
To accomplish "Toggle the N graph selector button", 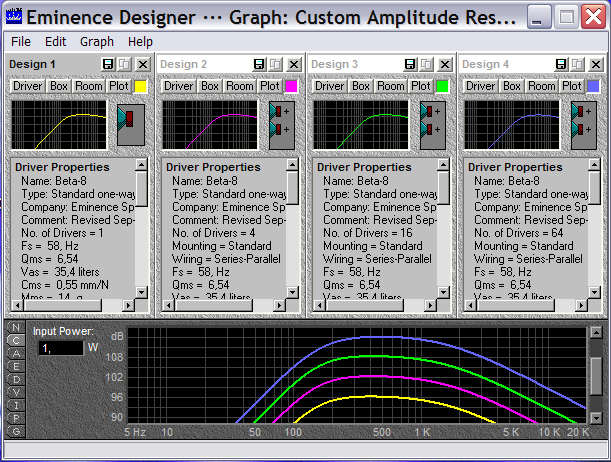I will 16,327.
